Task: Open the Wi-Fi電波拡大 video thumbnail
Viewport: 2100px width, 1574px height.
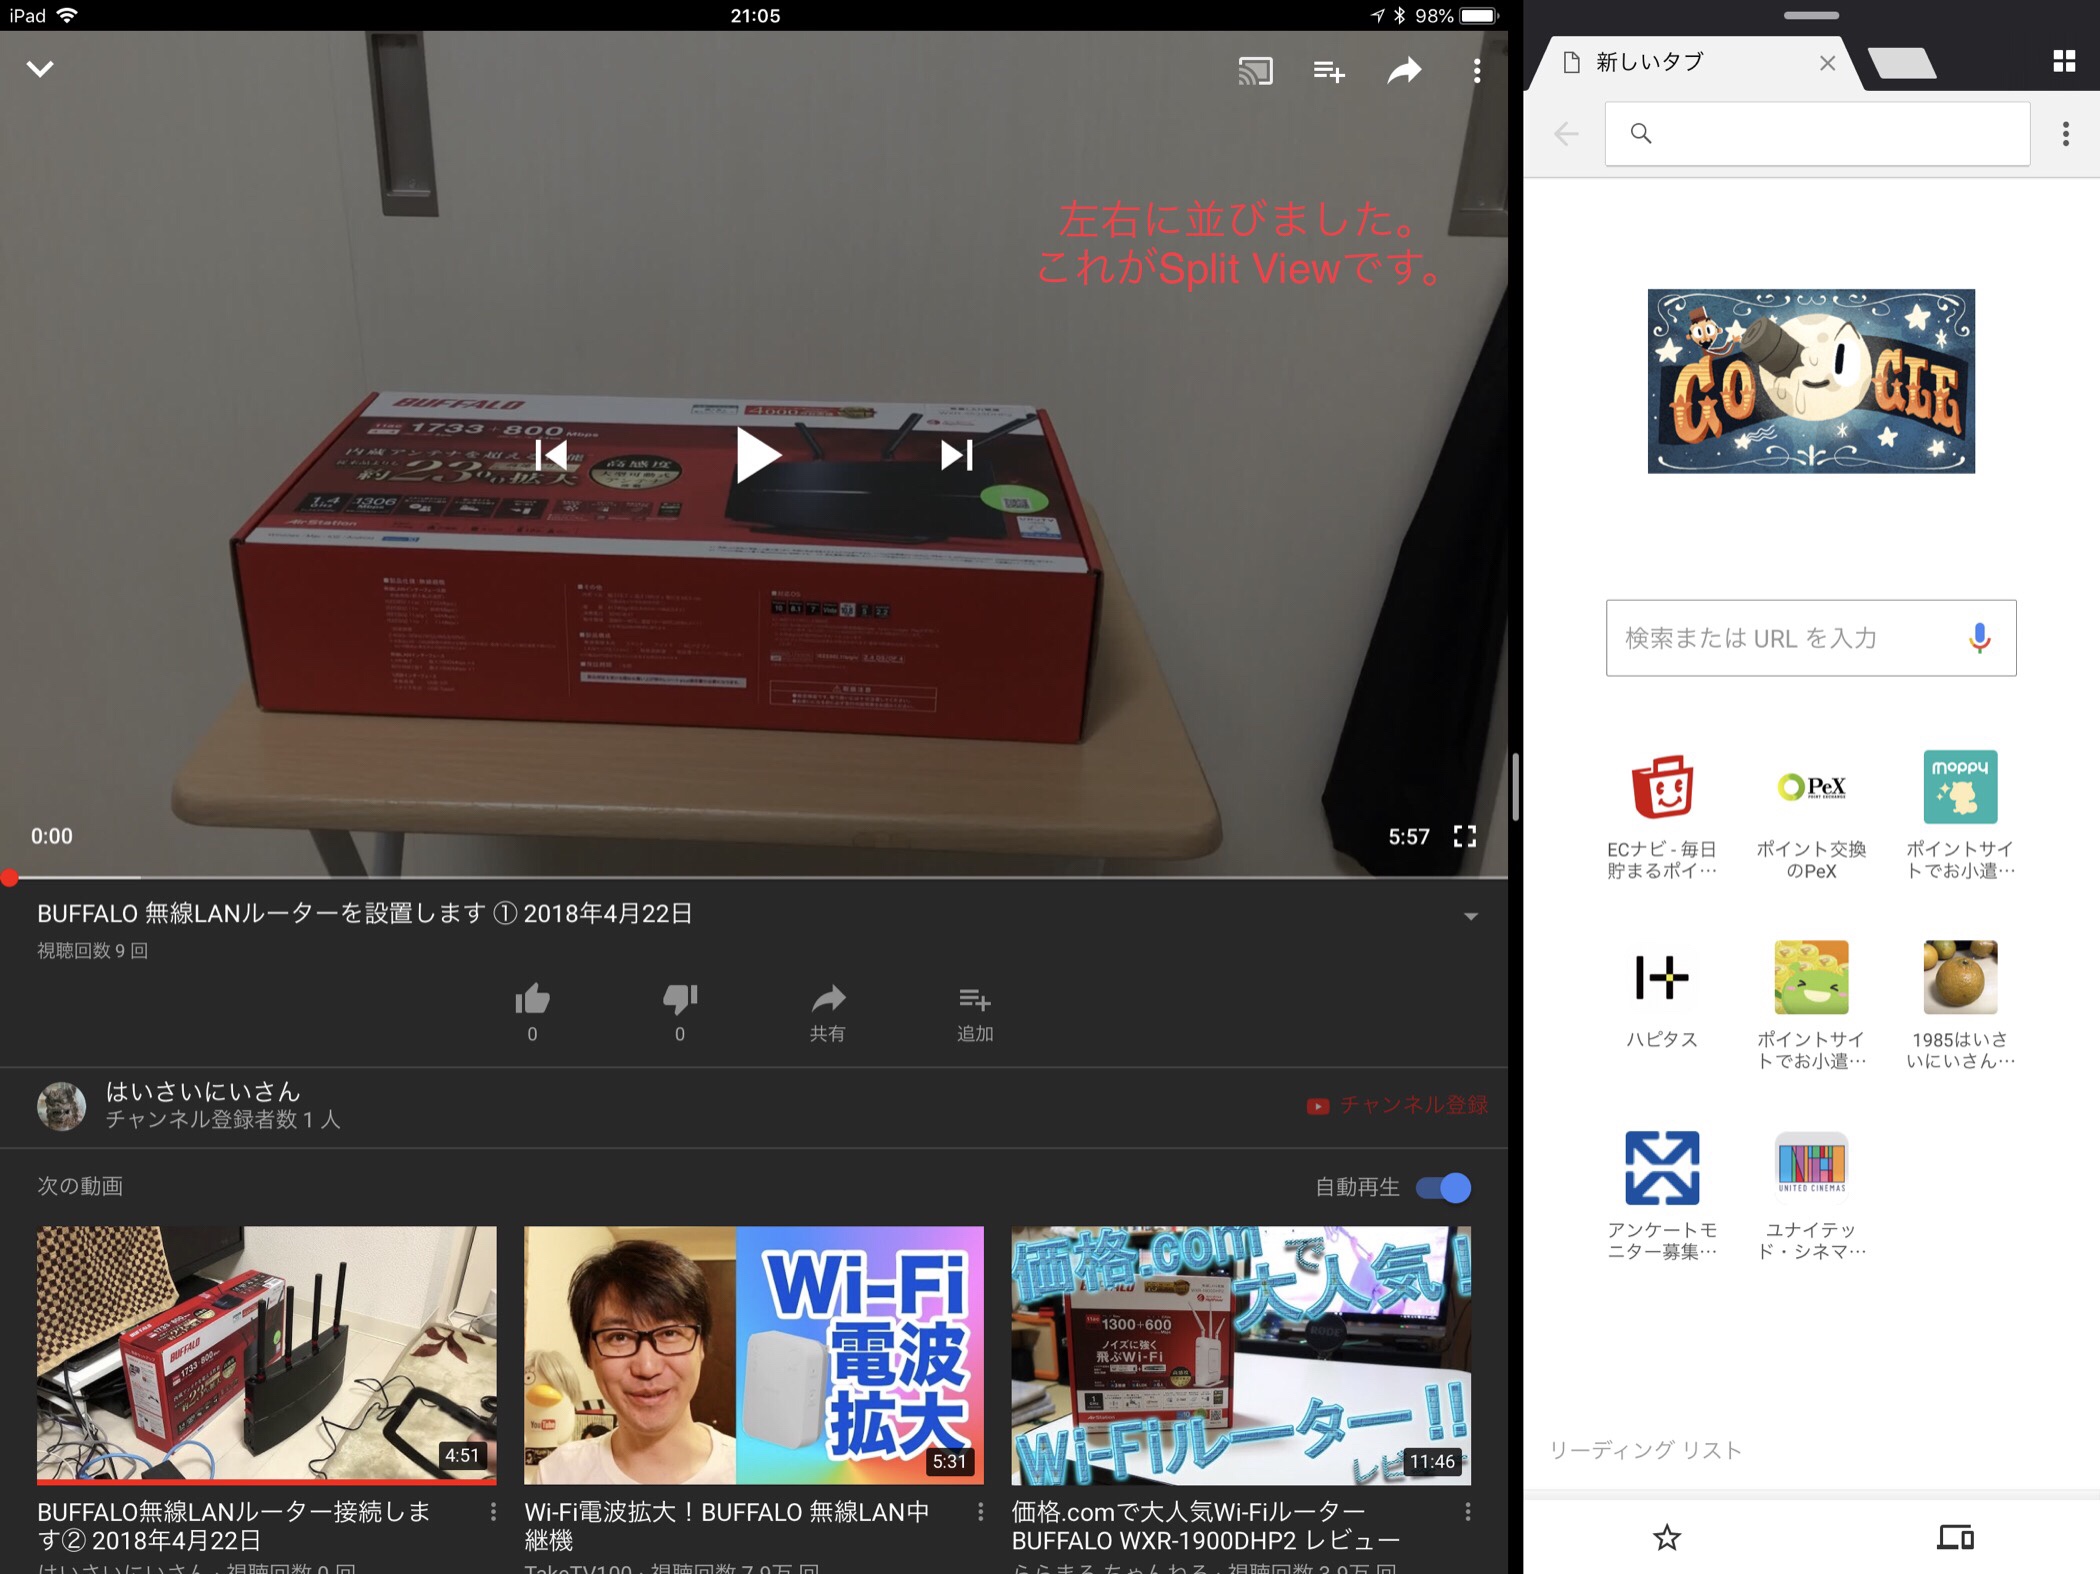Action: click(x=754, y=1355)
